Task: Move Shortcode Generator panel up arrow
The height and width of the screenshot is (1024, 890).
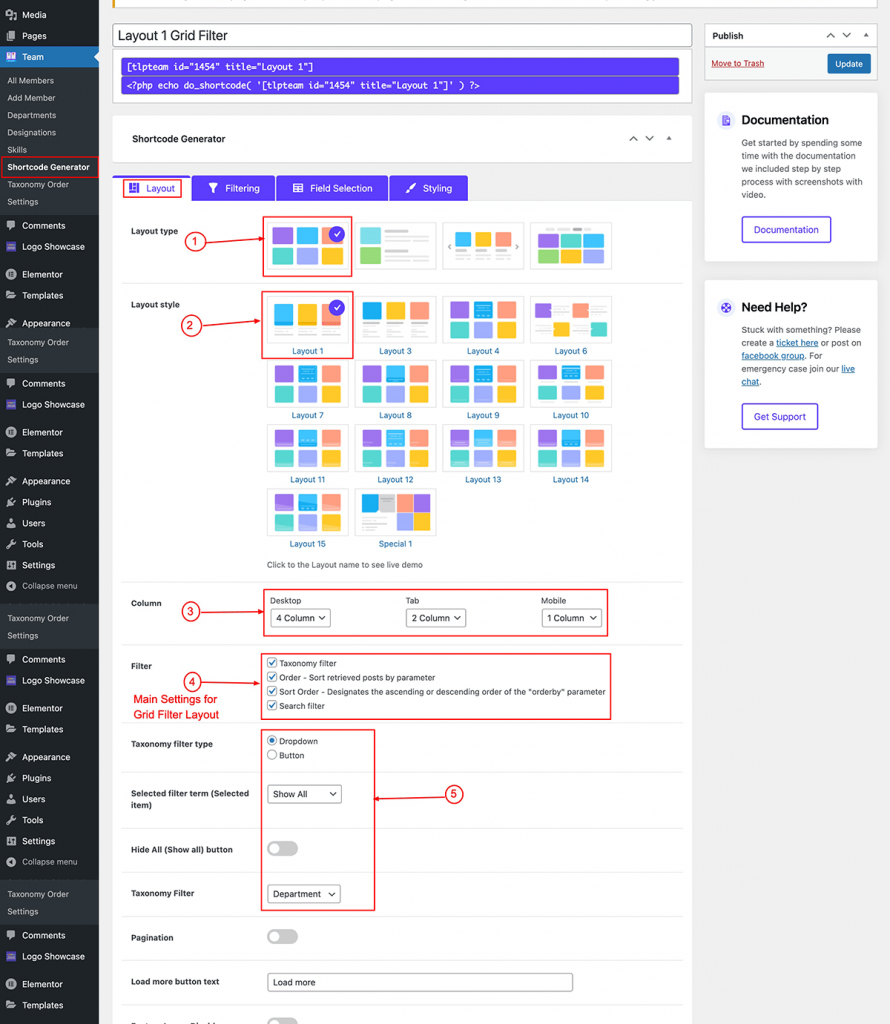Action: click(633, 138)
